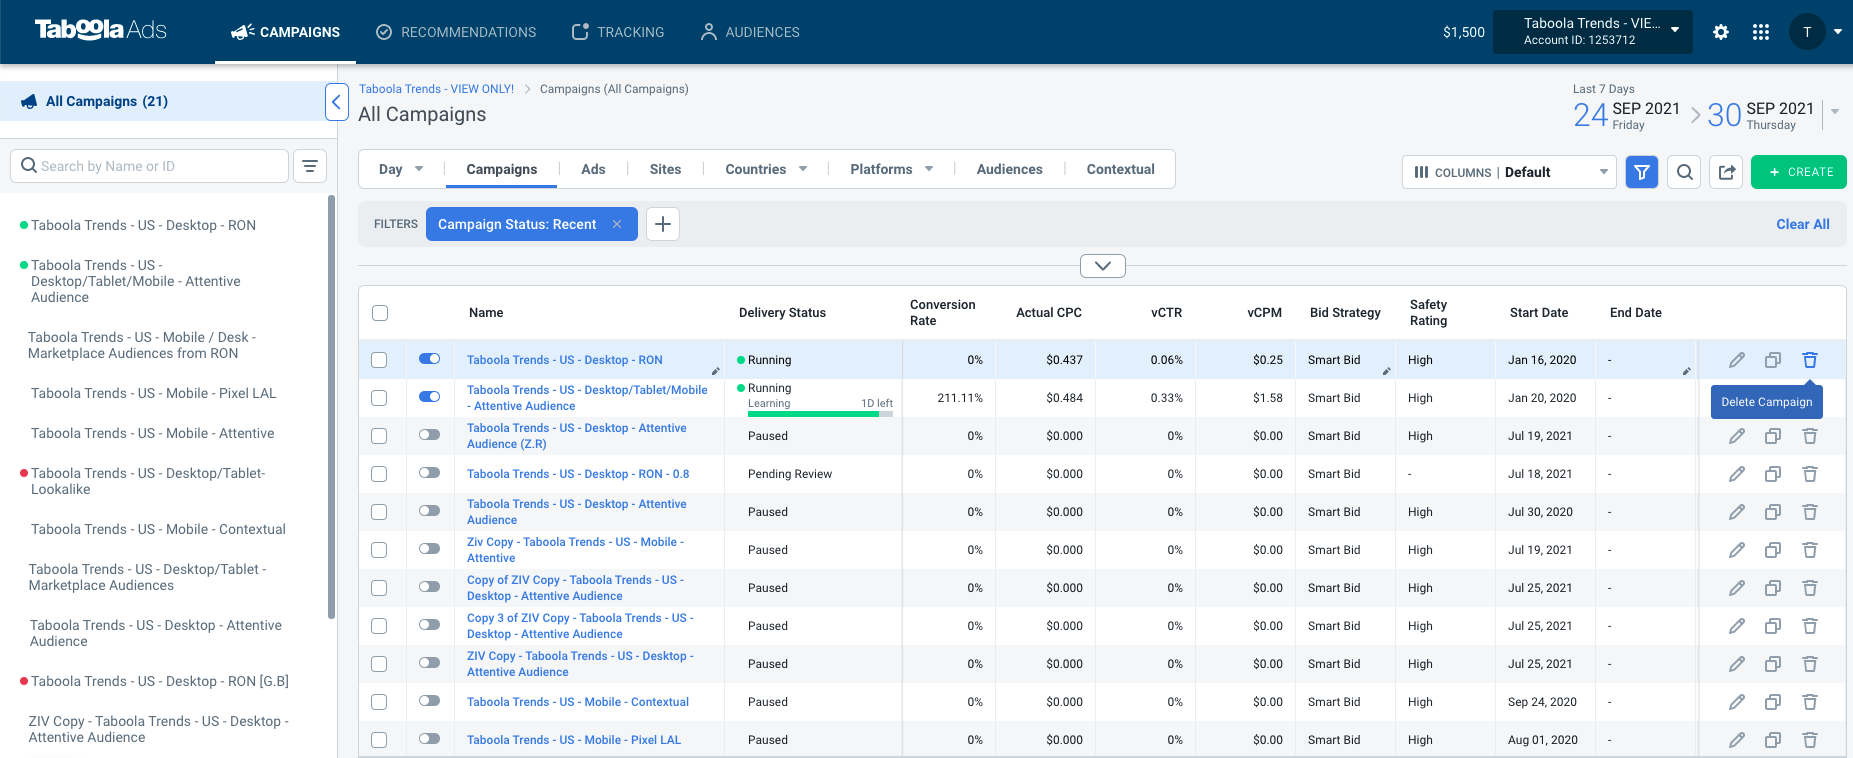This screenshot has width=1853, height=758.
Task: Enable the Ziv Copy Mobile - Attentive toggle
Action: pyautogui.click(x=430, y=549)
